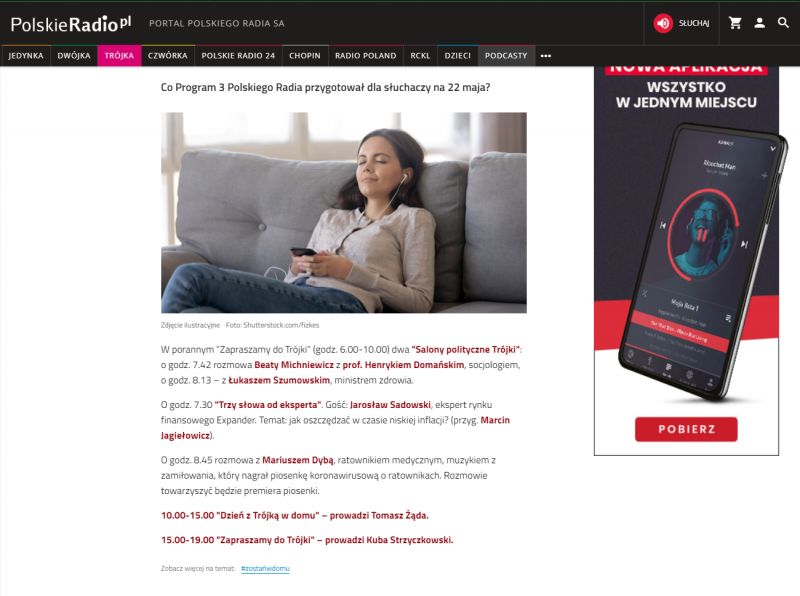Click the Pobierz download button
800x596 pixels.
tap(686, 429)
